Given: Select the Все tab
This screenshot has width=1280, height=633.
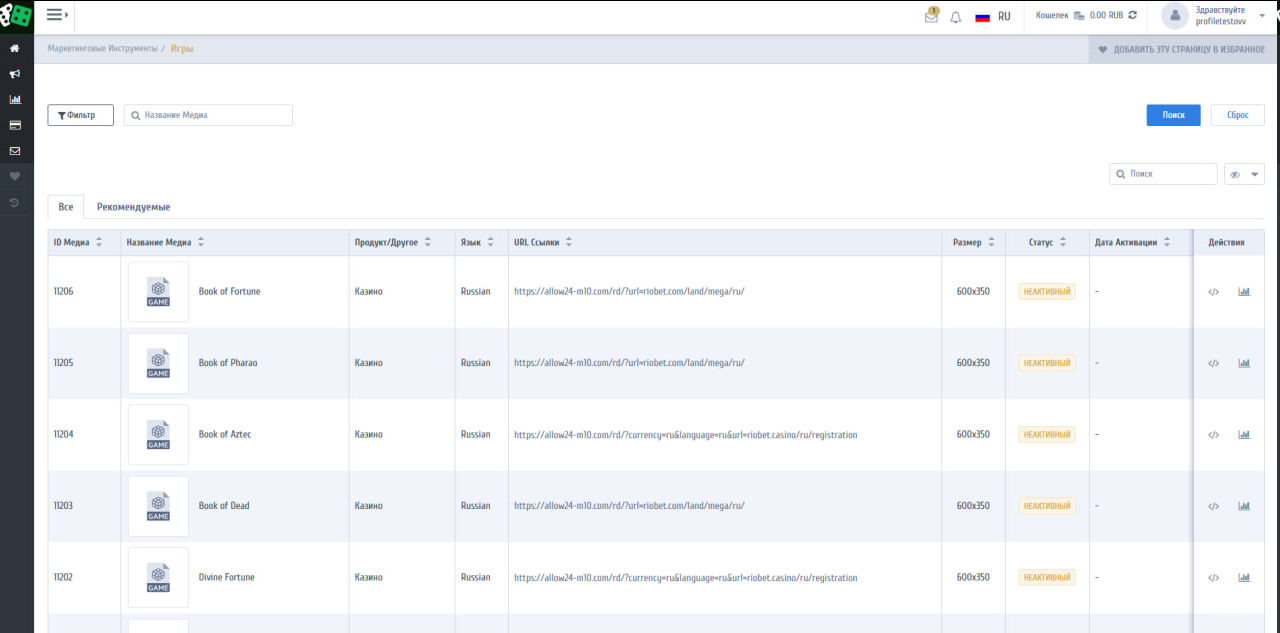Looking at the screenshot, I should (66, 207).
